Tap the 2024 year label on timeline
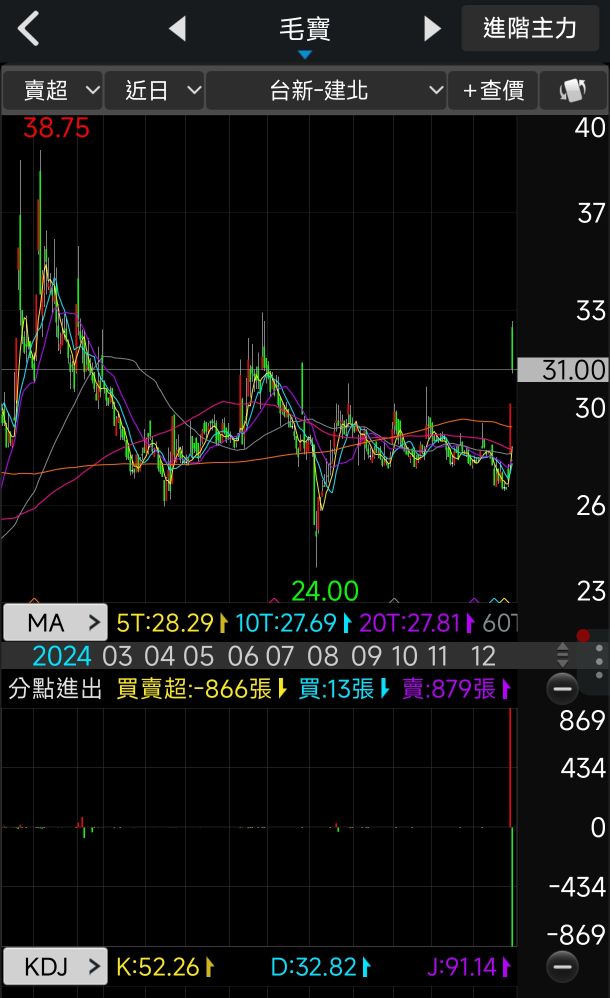Image resolution: width=610 pixels, height=998 pixels. pos(62,656)
